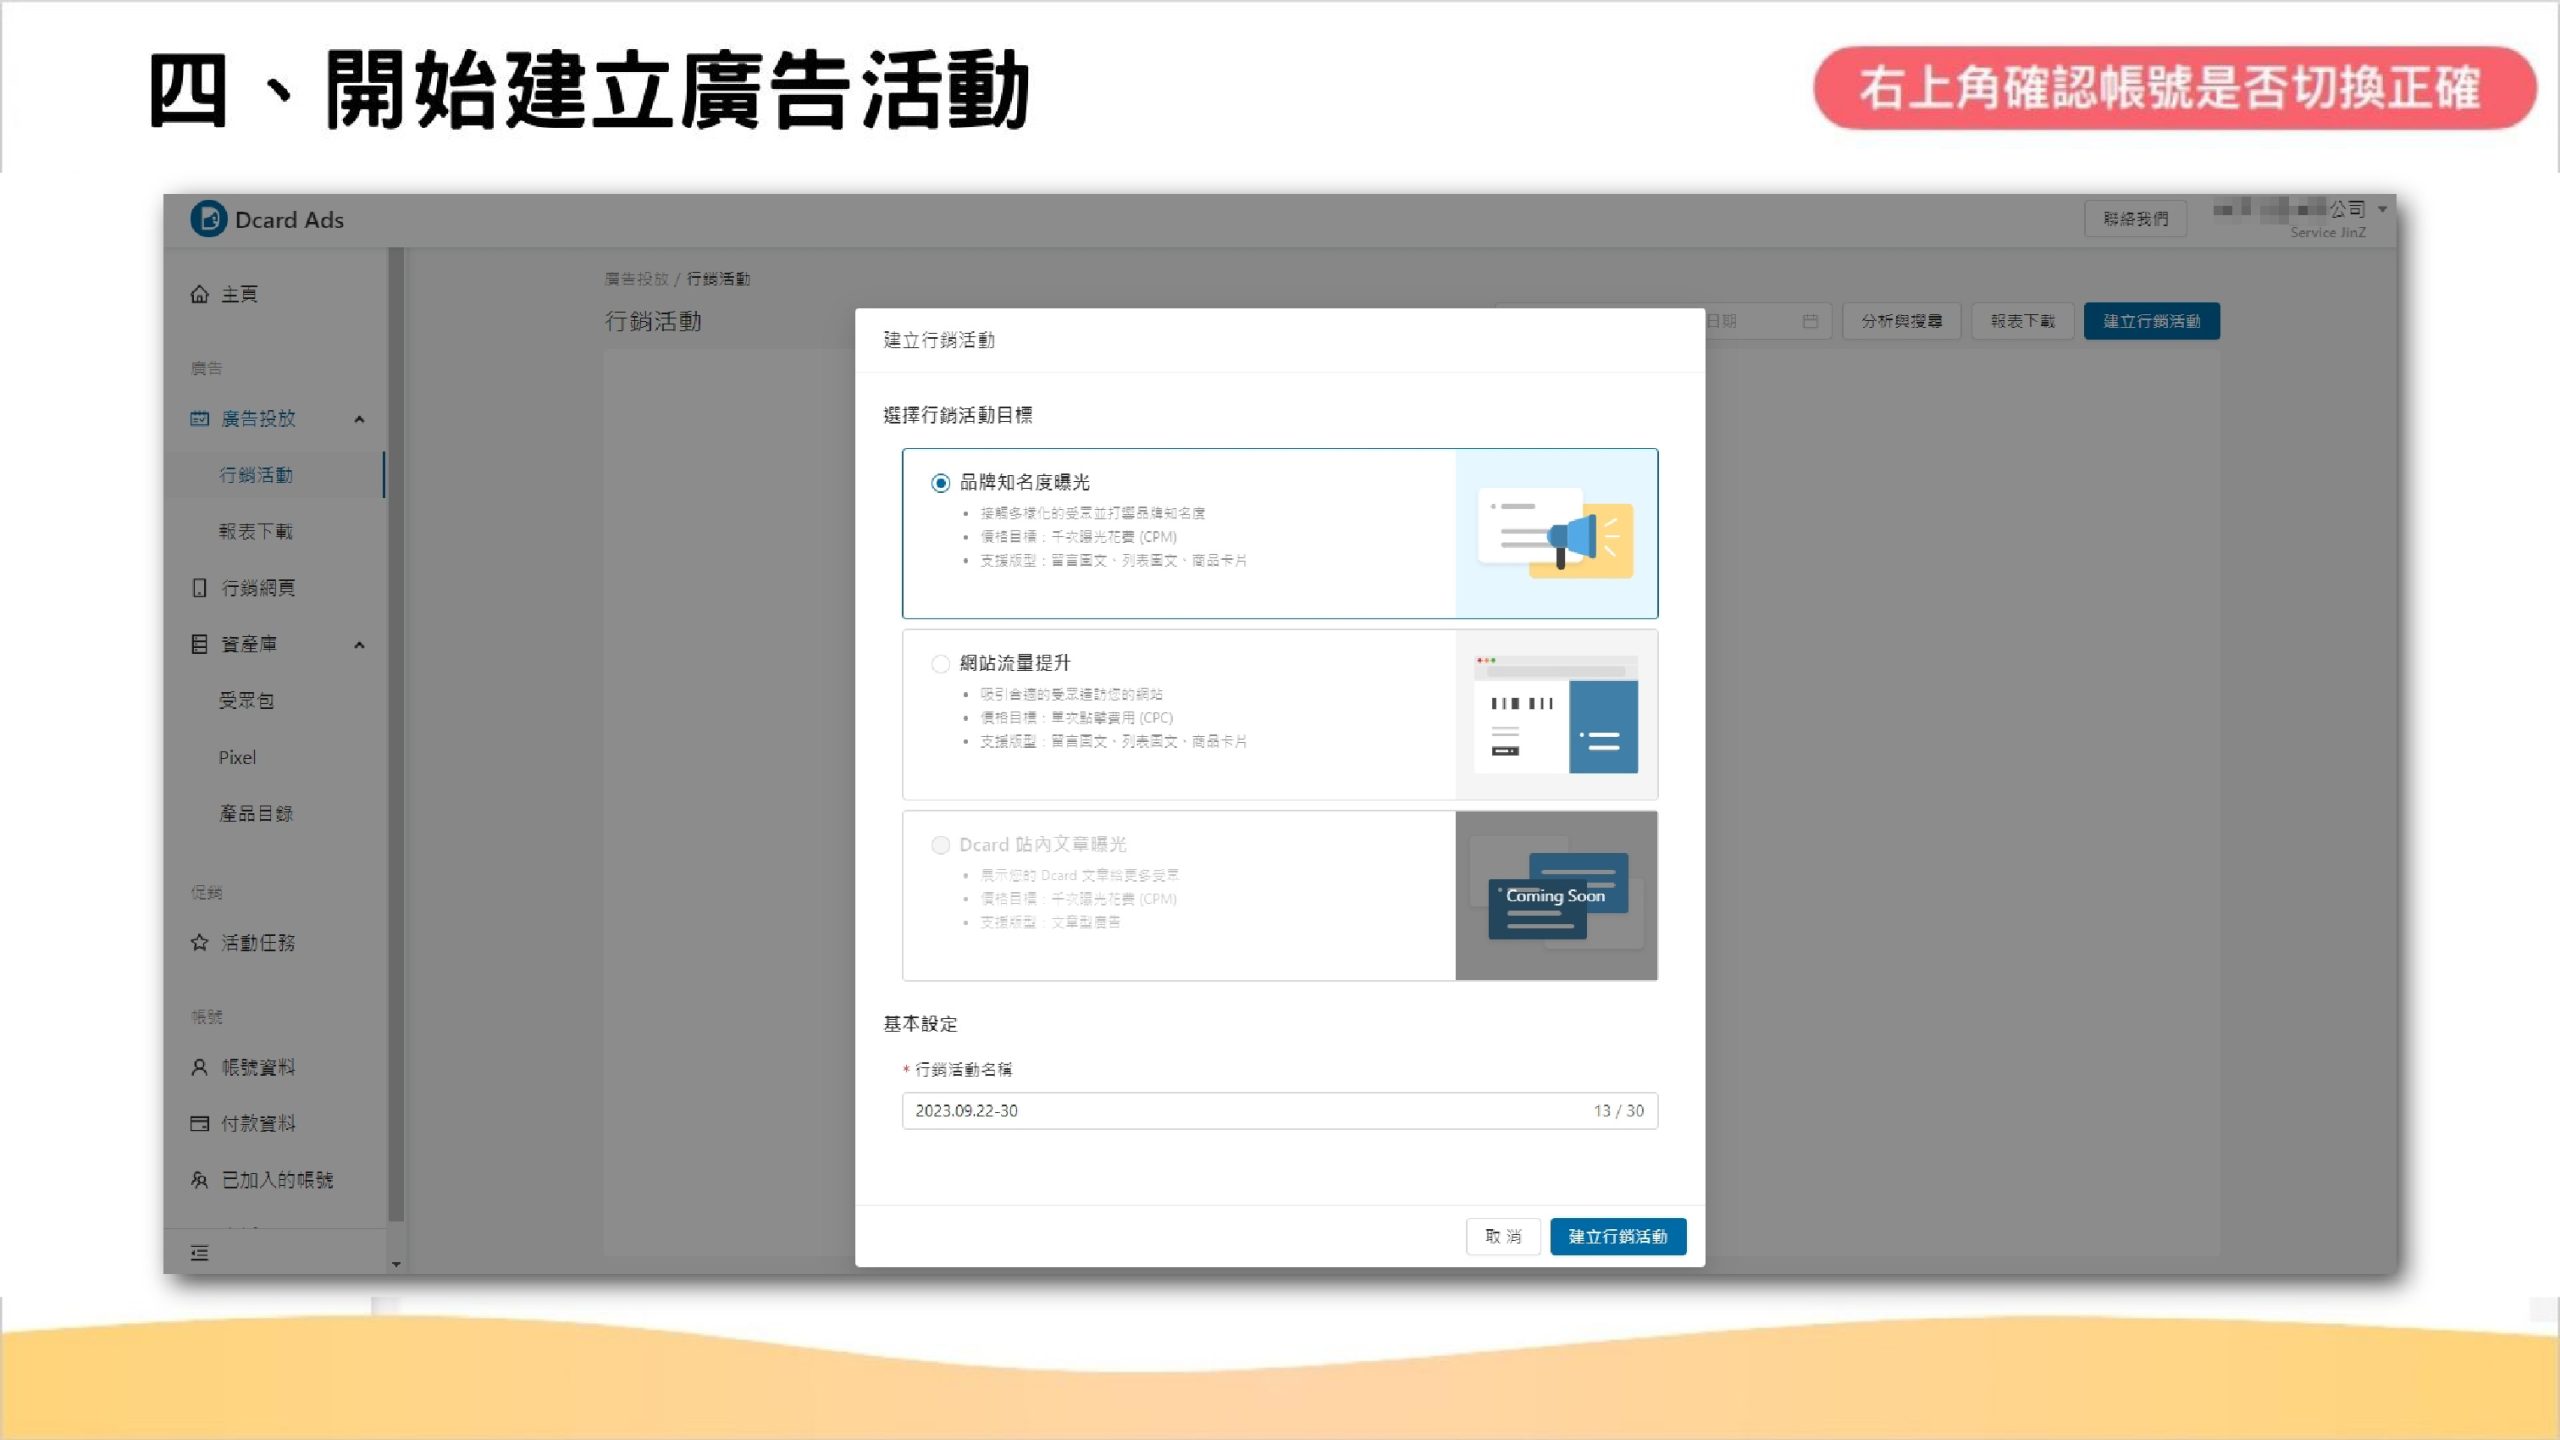Click the 網站流量提升 option title
This screenshot has height=1440, width=2560.
point(1015,664)
